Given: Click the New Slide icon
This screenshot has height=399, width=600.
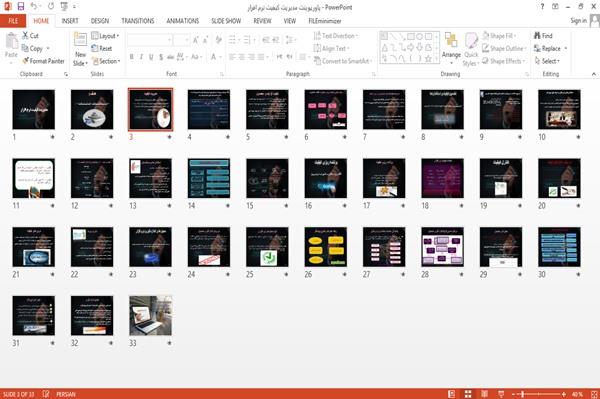Looking at the screenshot, I should pos(80,40).
